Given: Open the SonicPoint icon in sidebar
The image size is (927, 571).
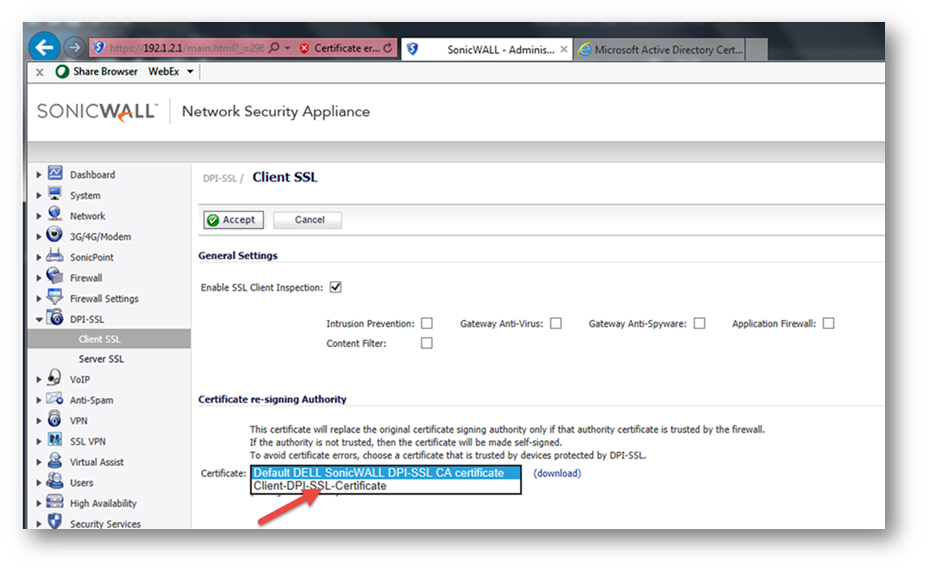Looking at the screenshot, I should coord(54,255).
